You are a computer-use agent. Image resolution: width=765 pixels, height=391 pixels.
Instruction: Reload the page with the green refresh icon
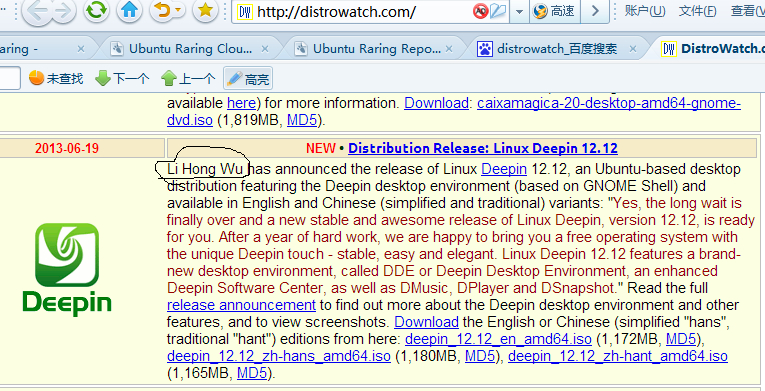[96, 10]
